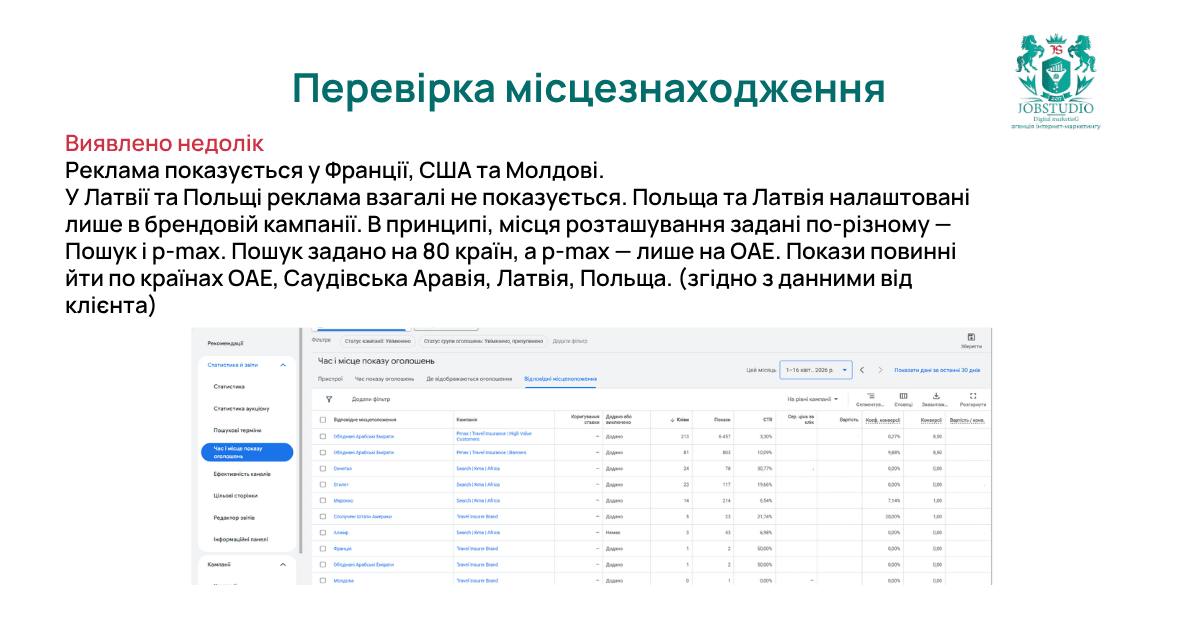Screen dimensions: 1200x628
Task: Click the 6 457 impressions value
Action: 724,436
